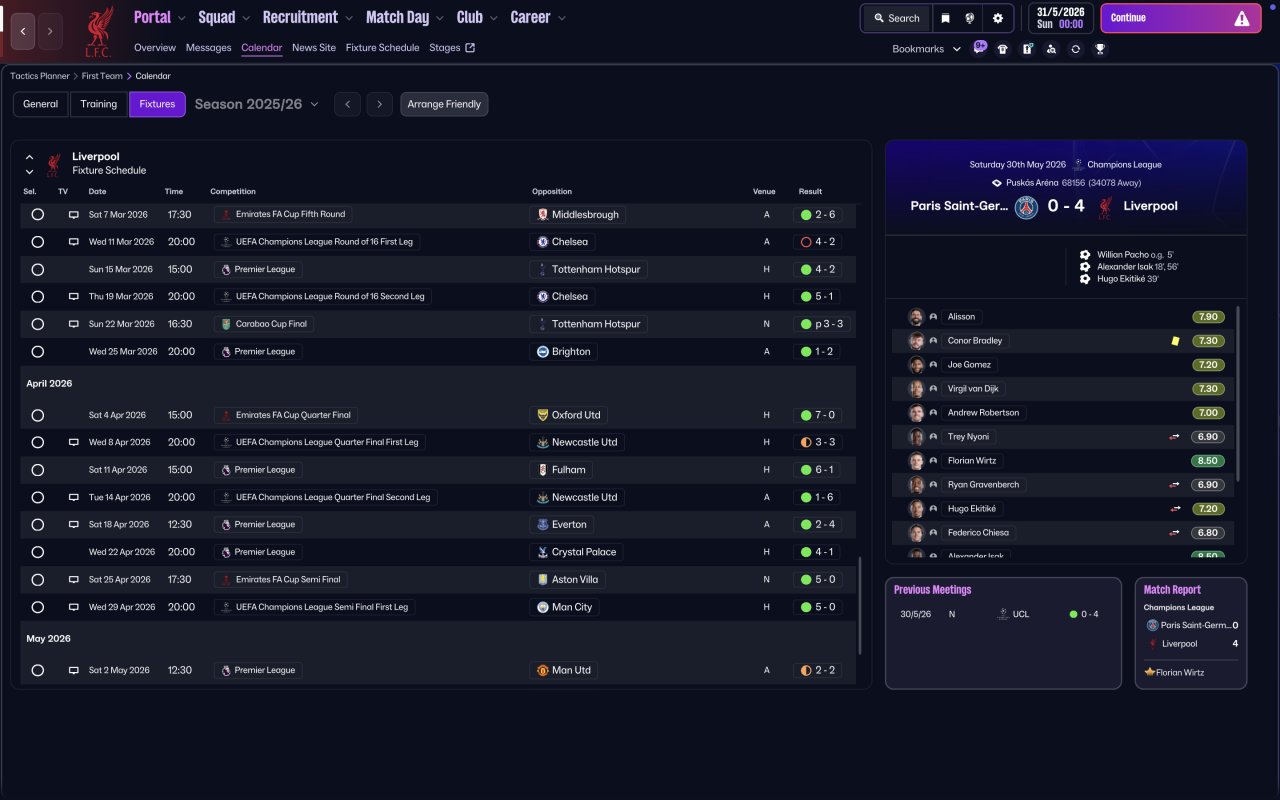Click the player ratings list scrollbar
Viewport: 1280px width, 800px height.
(x=1238, y=393)
